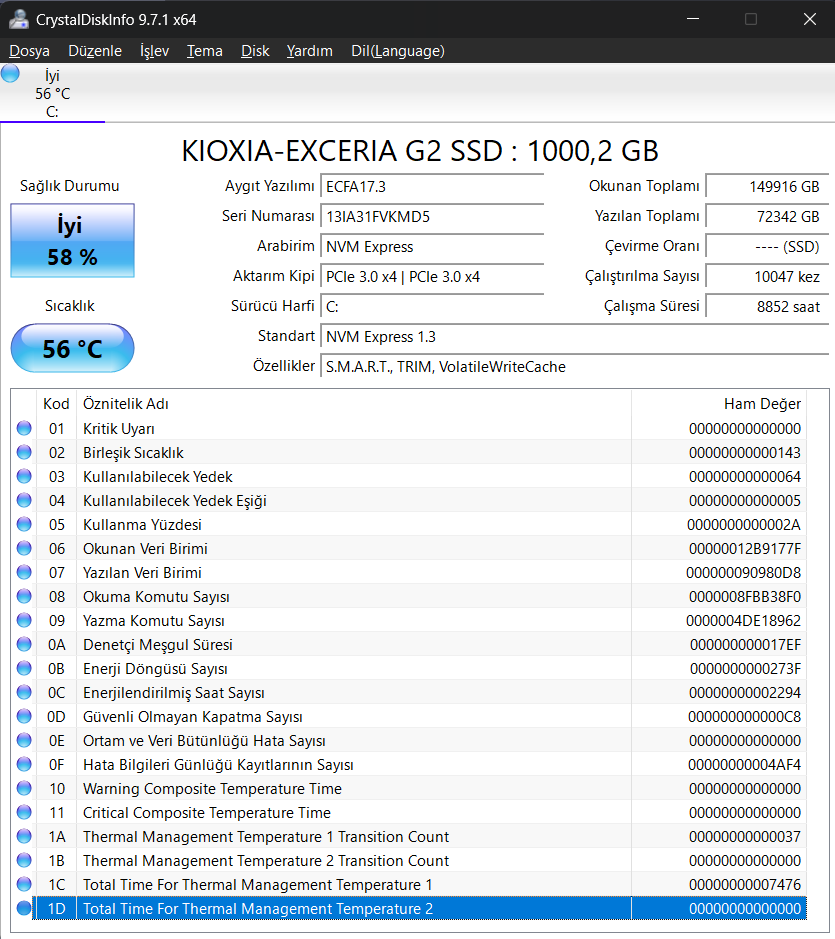
Task: Click raw value 00000090980D8
Action: (x=743, y=573)
